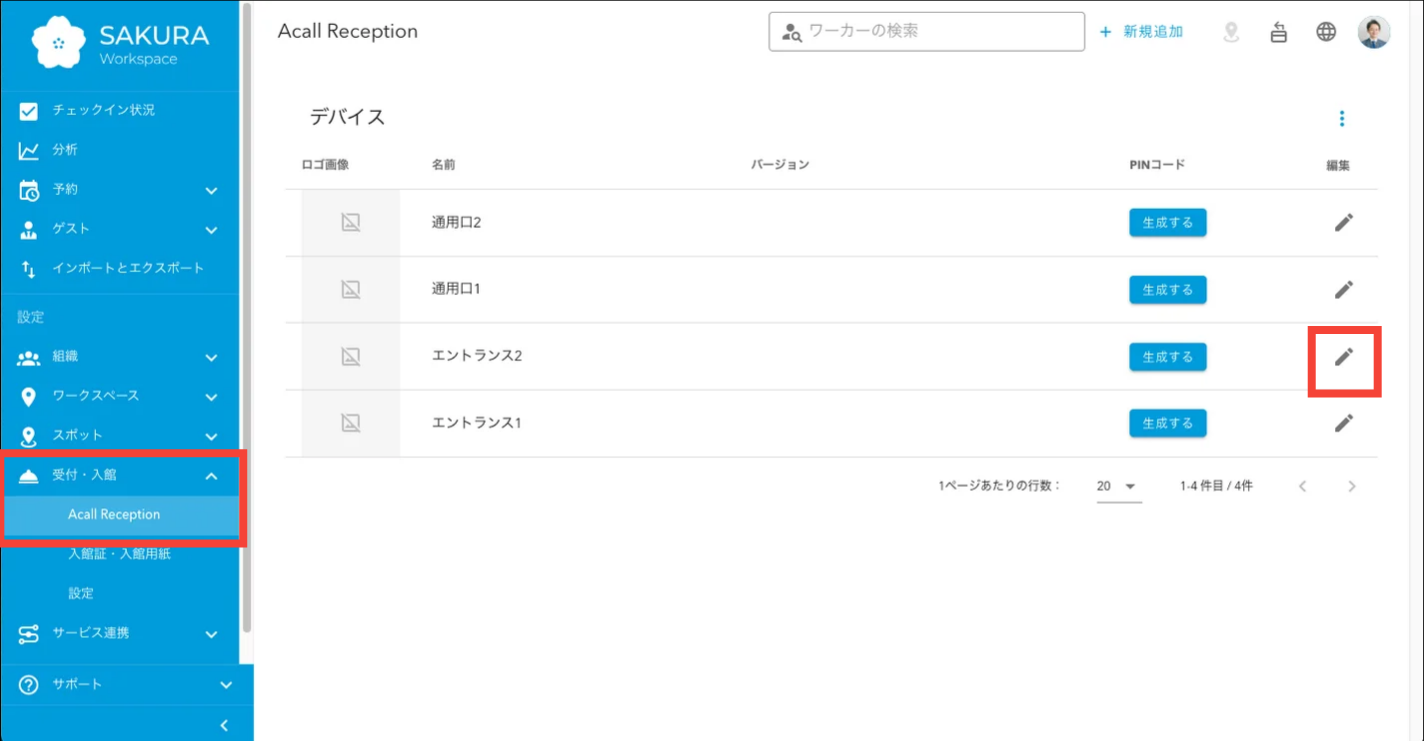Click the device name エントランス1
The image size is (1424, 741).
click(x=477, y=423)
